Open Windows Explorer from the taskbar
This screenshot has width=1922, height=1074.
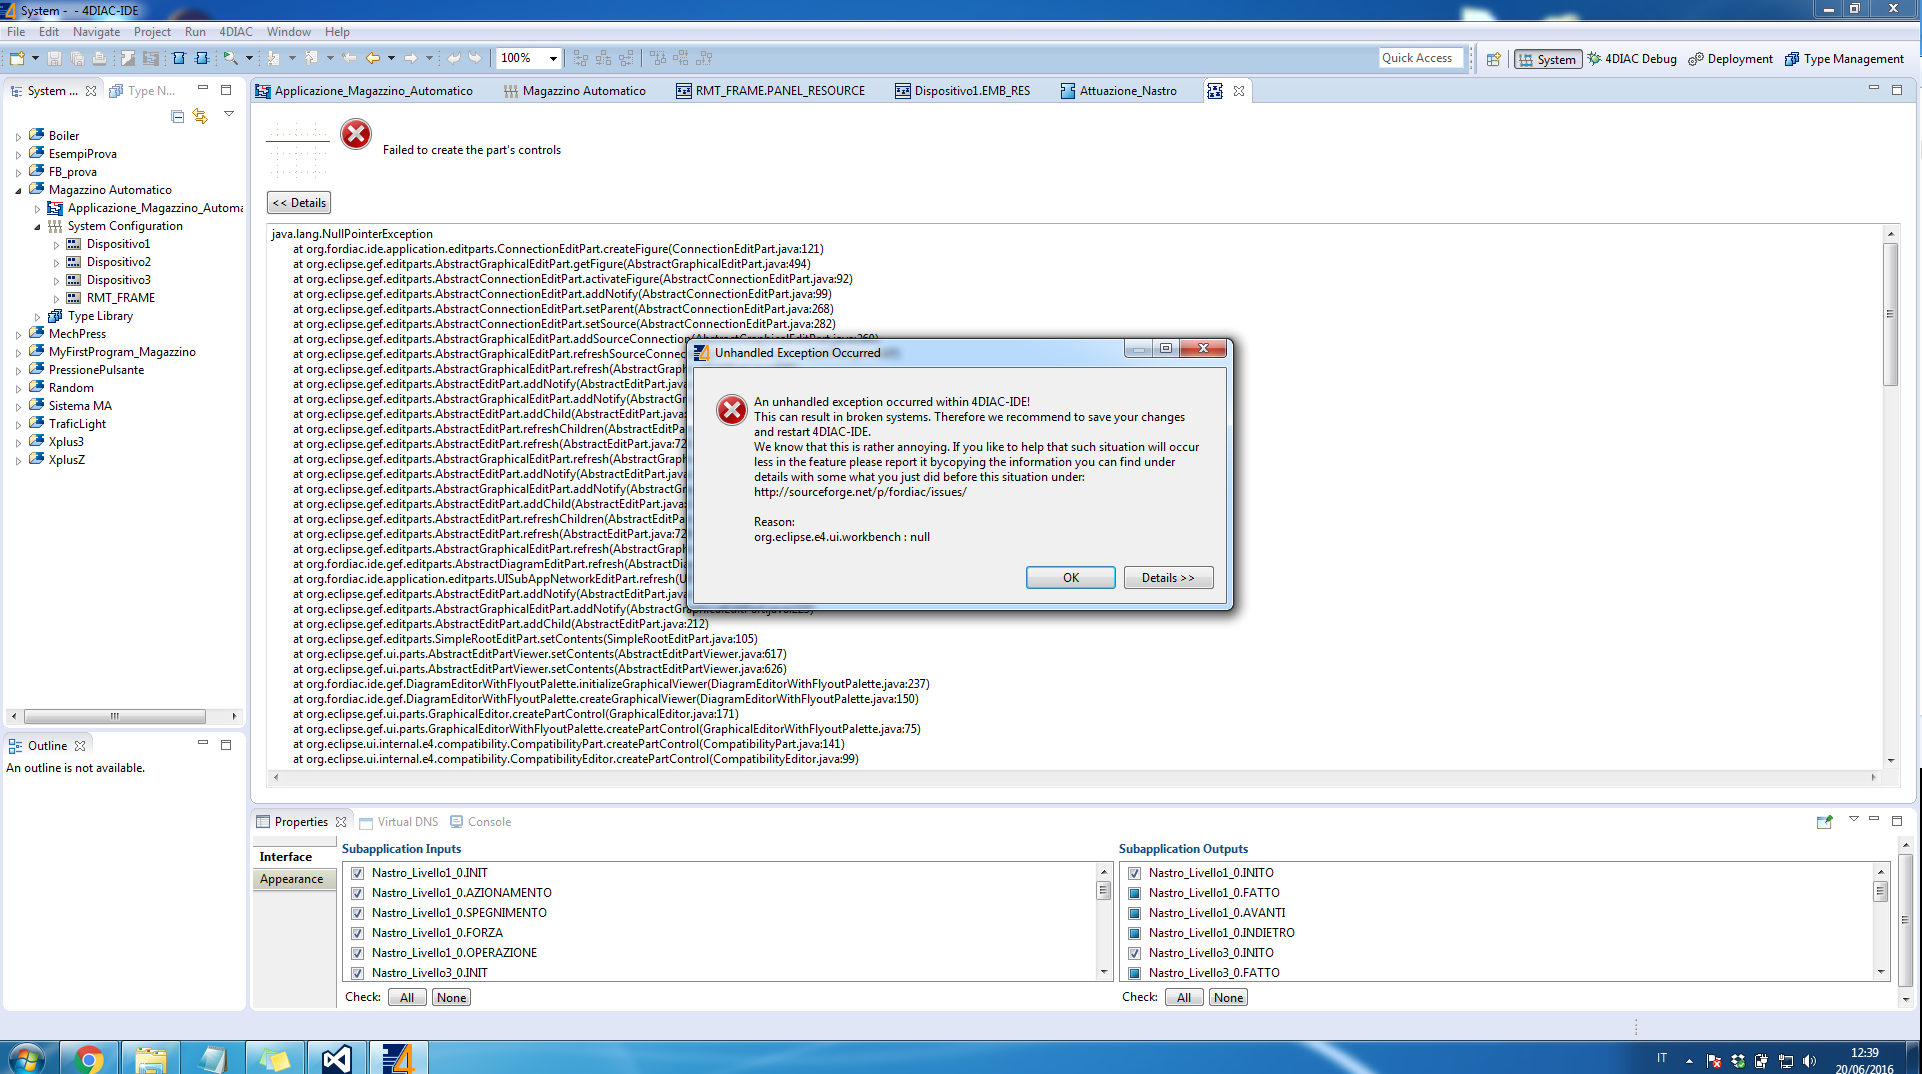151,1058
